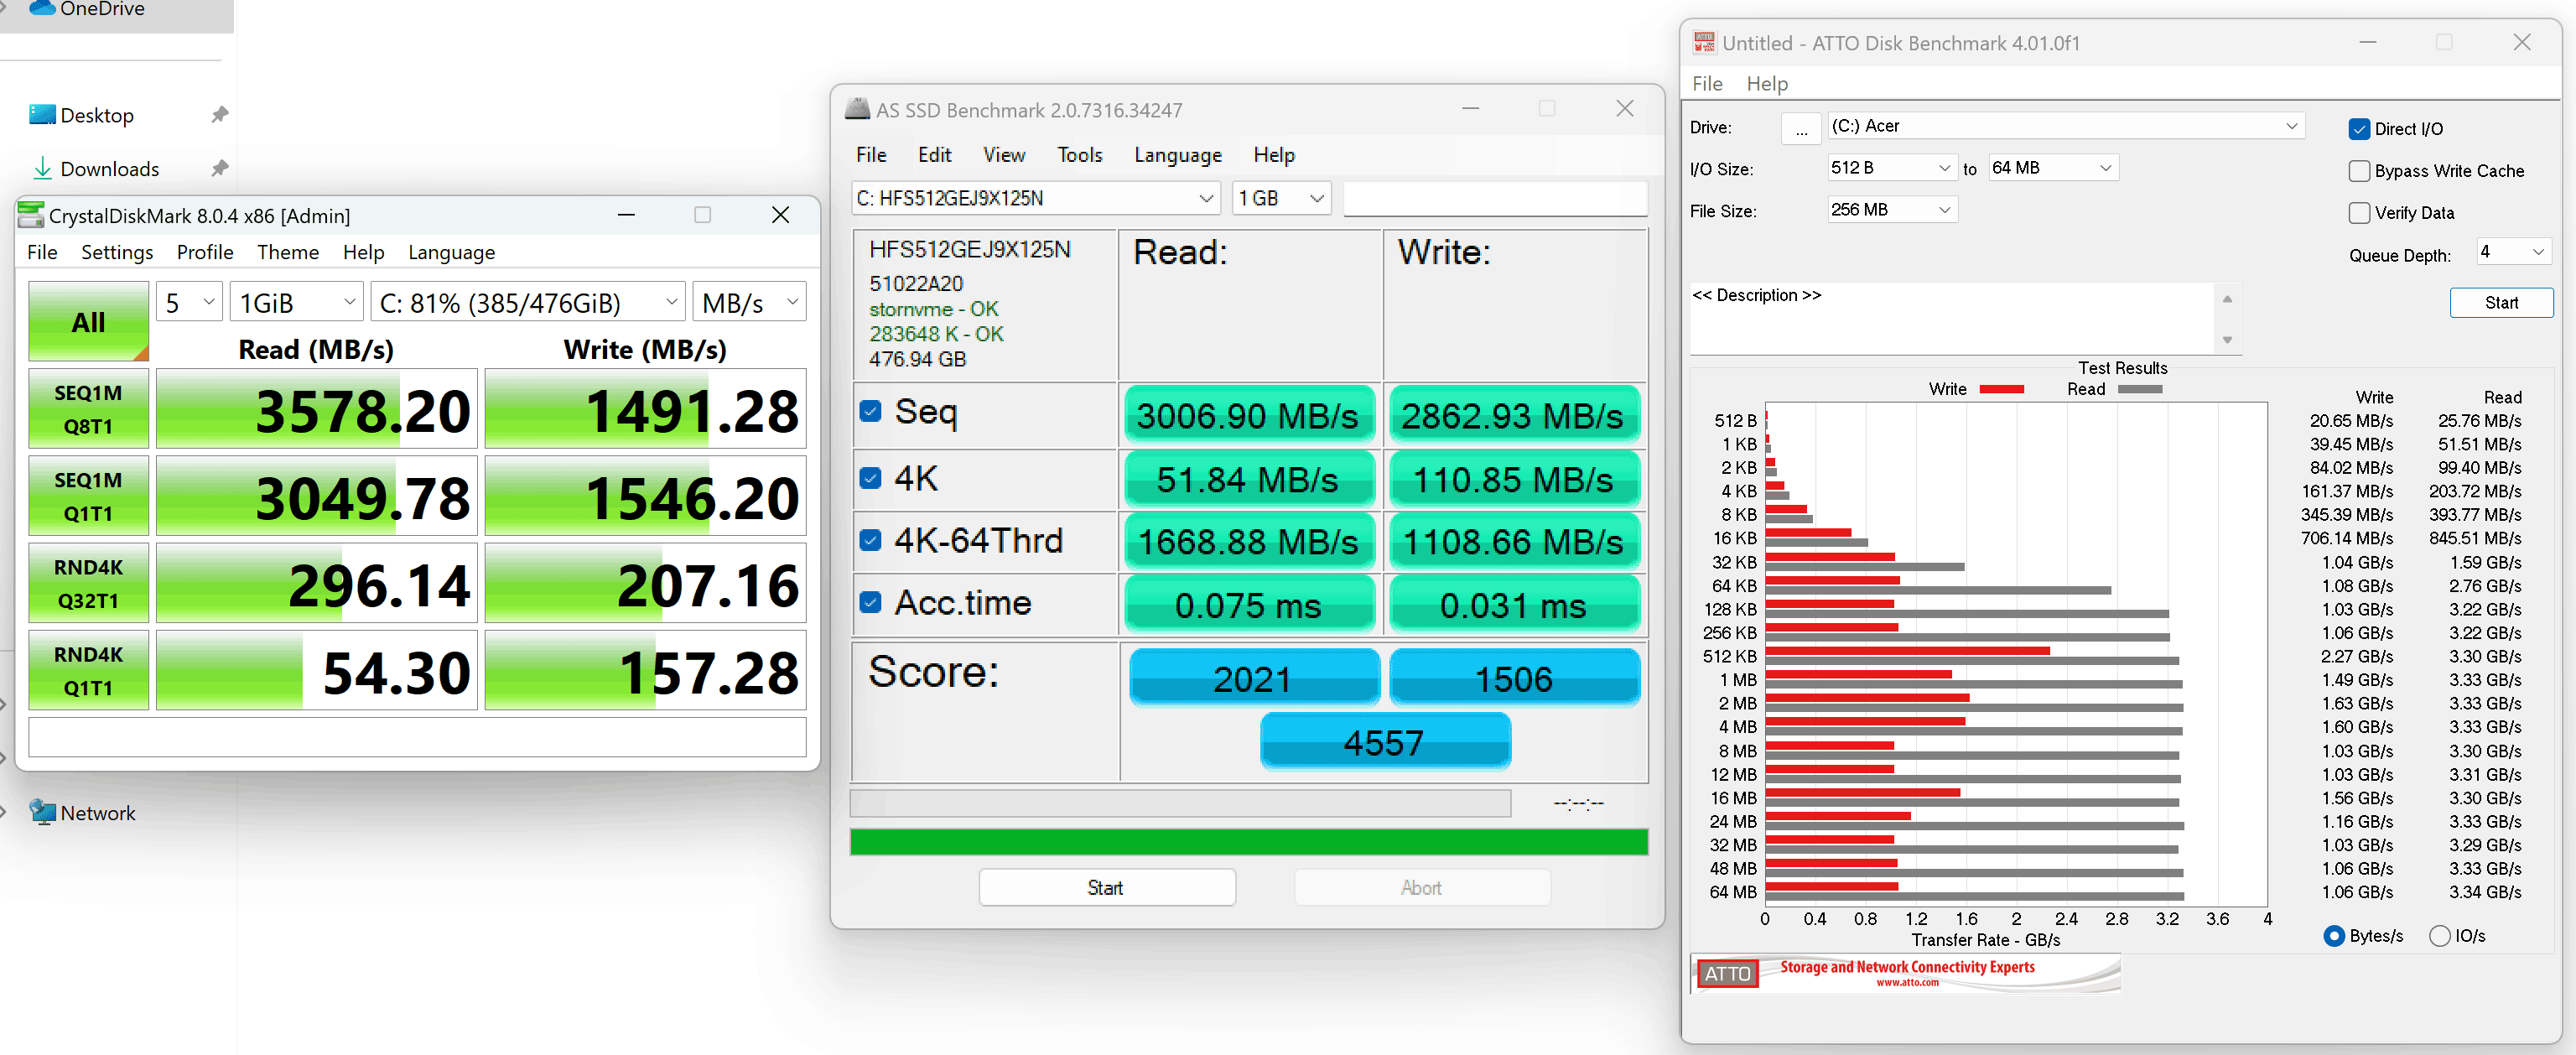Click Start in ATTO Disk Benchmark
Image resolution: width=2576 pixels, height=1055 pixels.
pyautogui.click(x=2501, y=303)
